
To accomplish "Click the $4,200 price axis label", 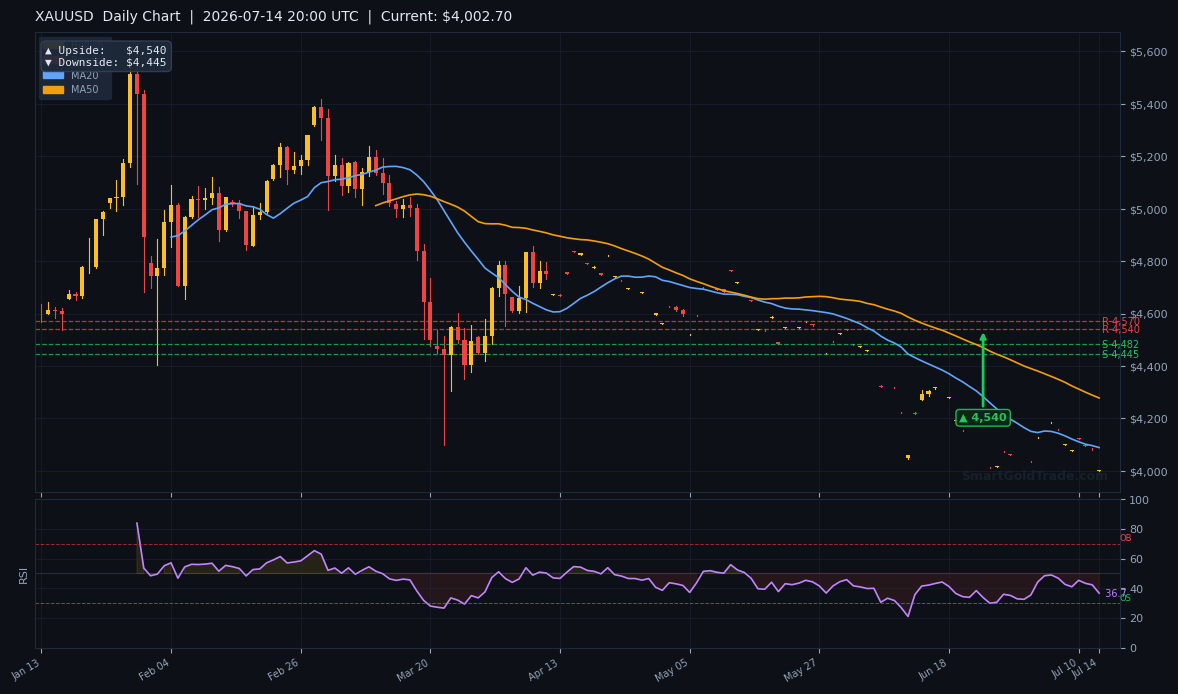I will [1149, 419].
